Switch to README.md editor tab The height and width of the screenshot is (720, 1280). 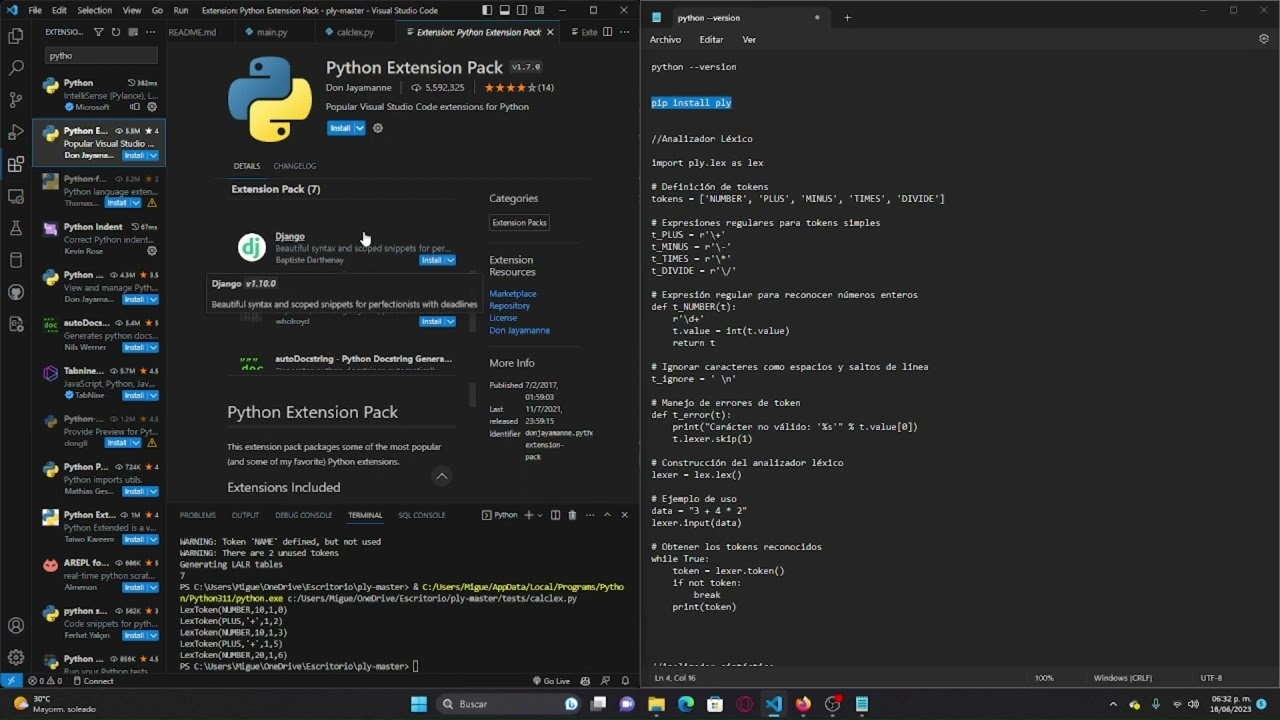tap(192, 32)
